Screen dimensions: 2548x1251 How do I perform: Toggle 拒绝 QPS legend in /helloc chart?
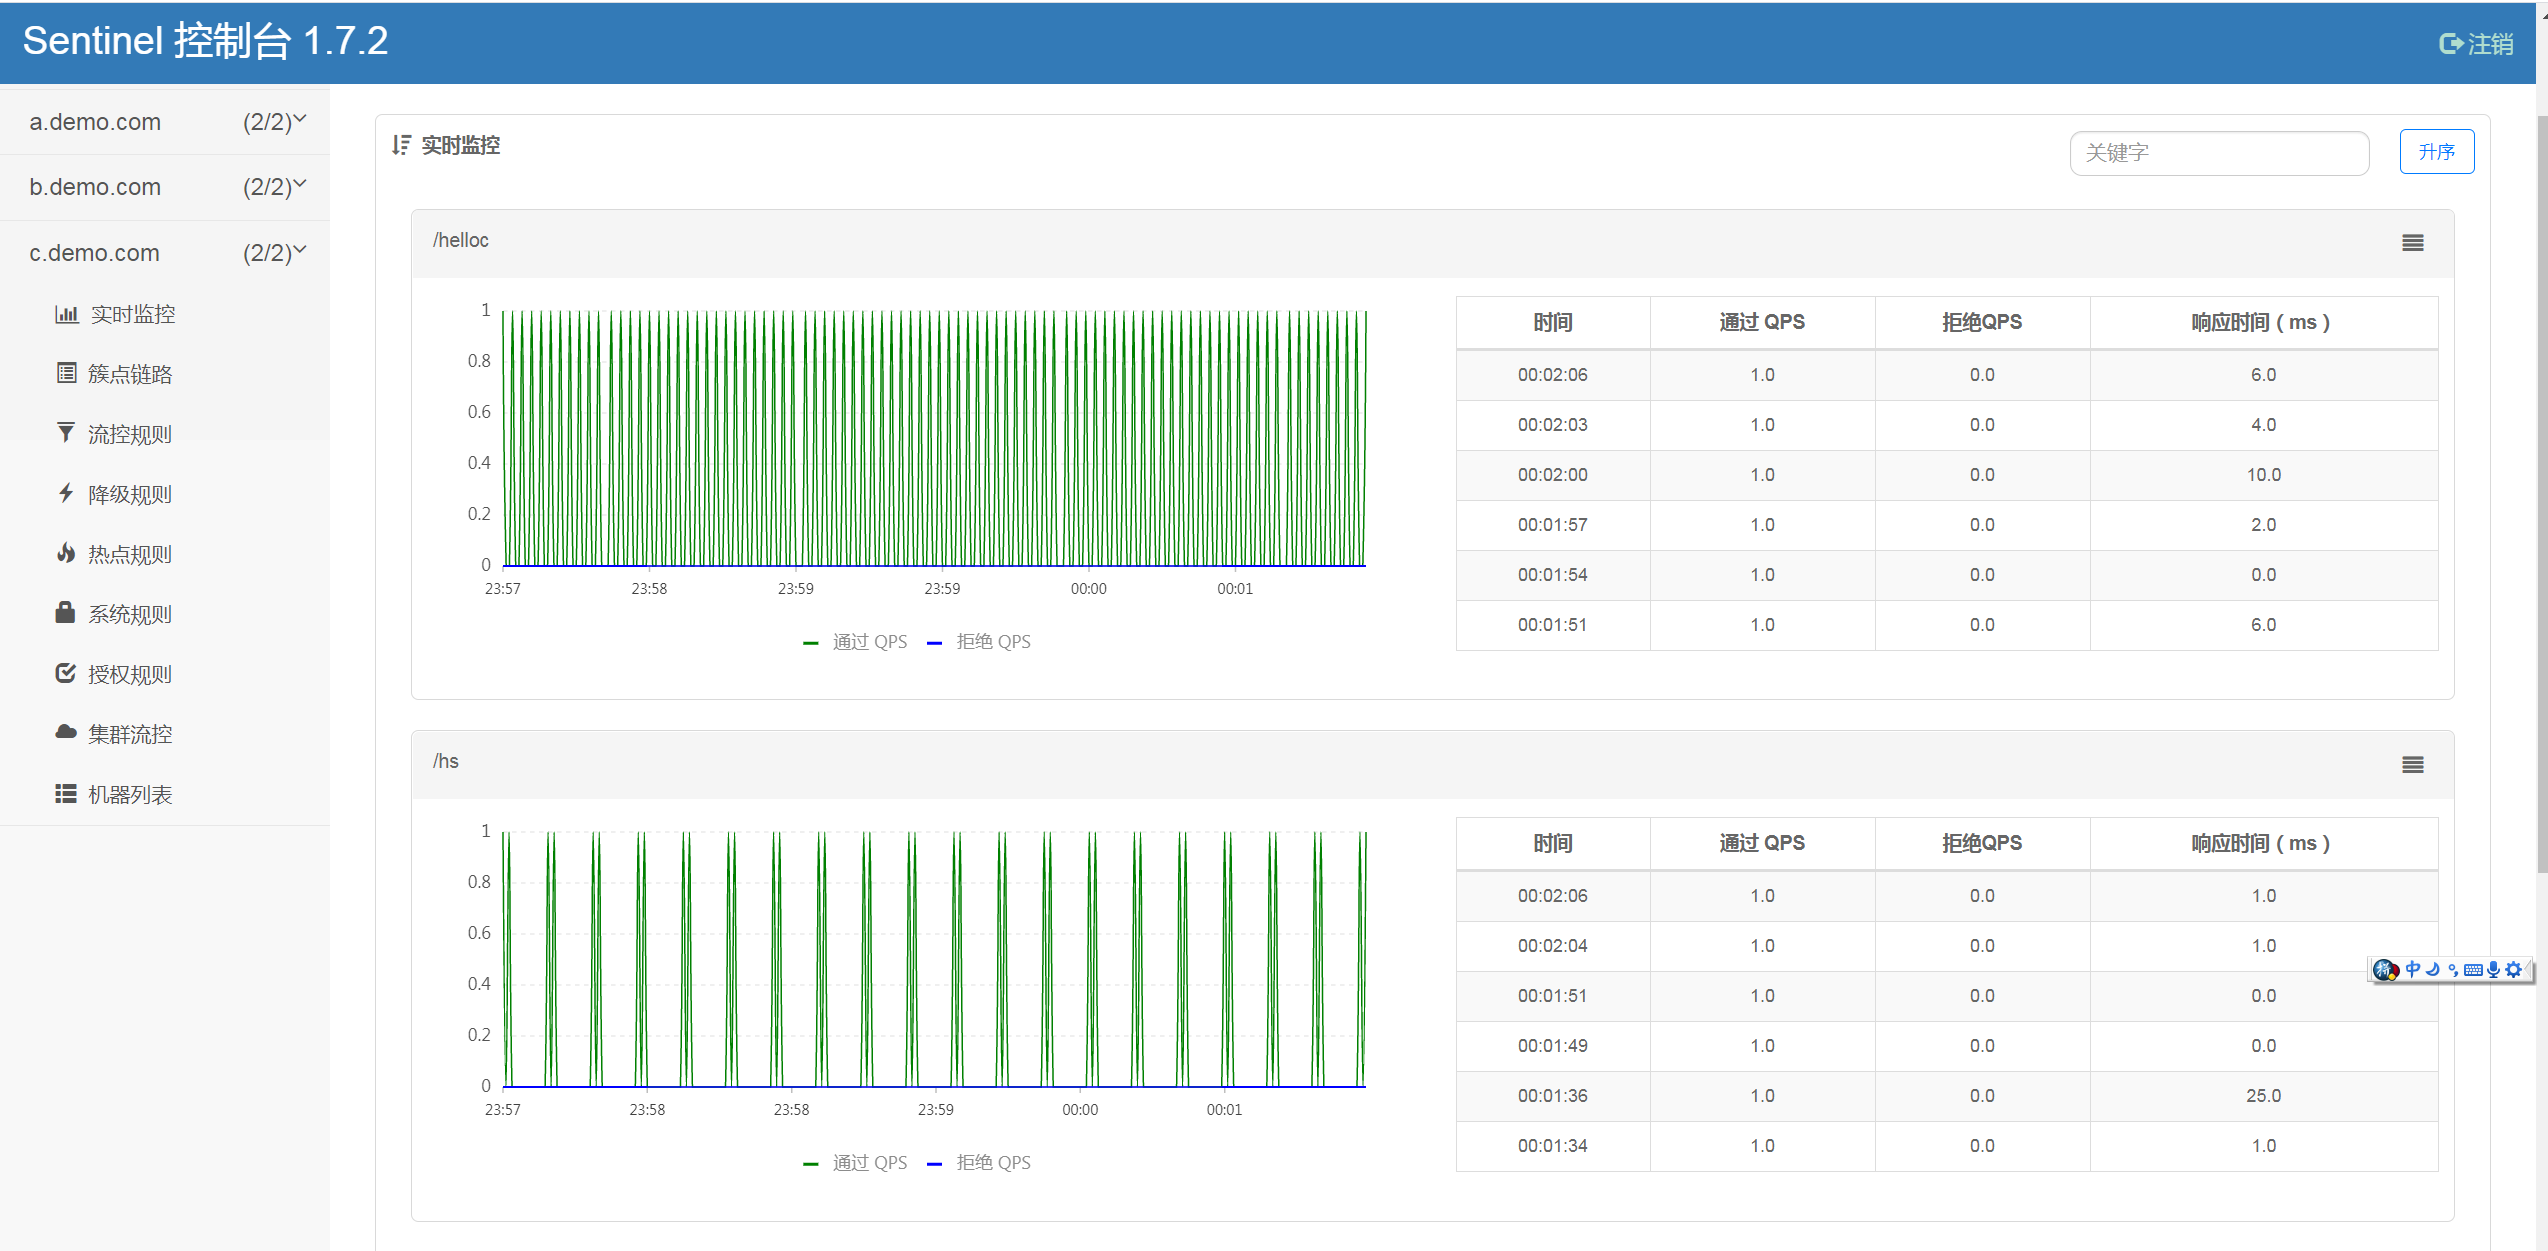click(x=980, y=642)
